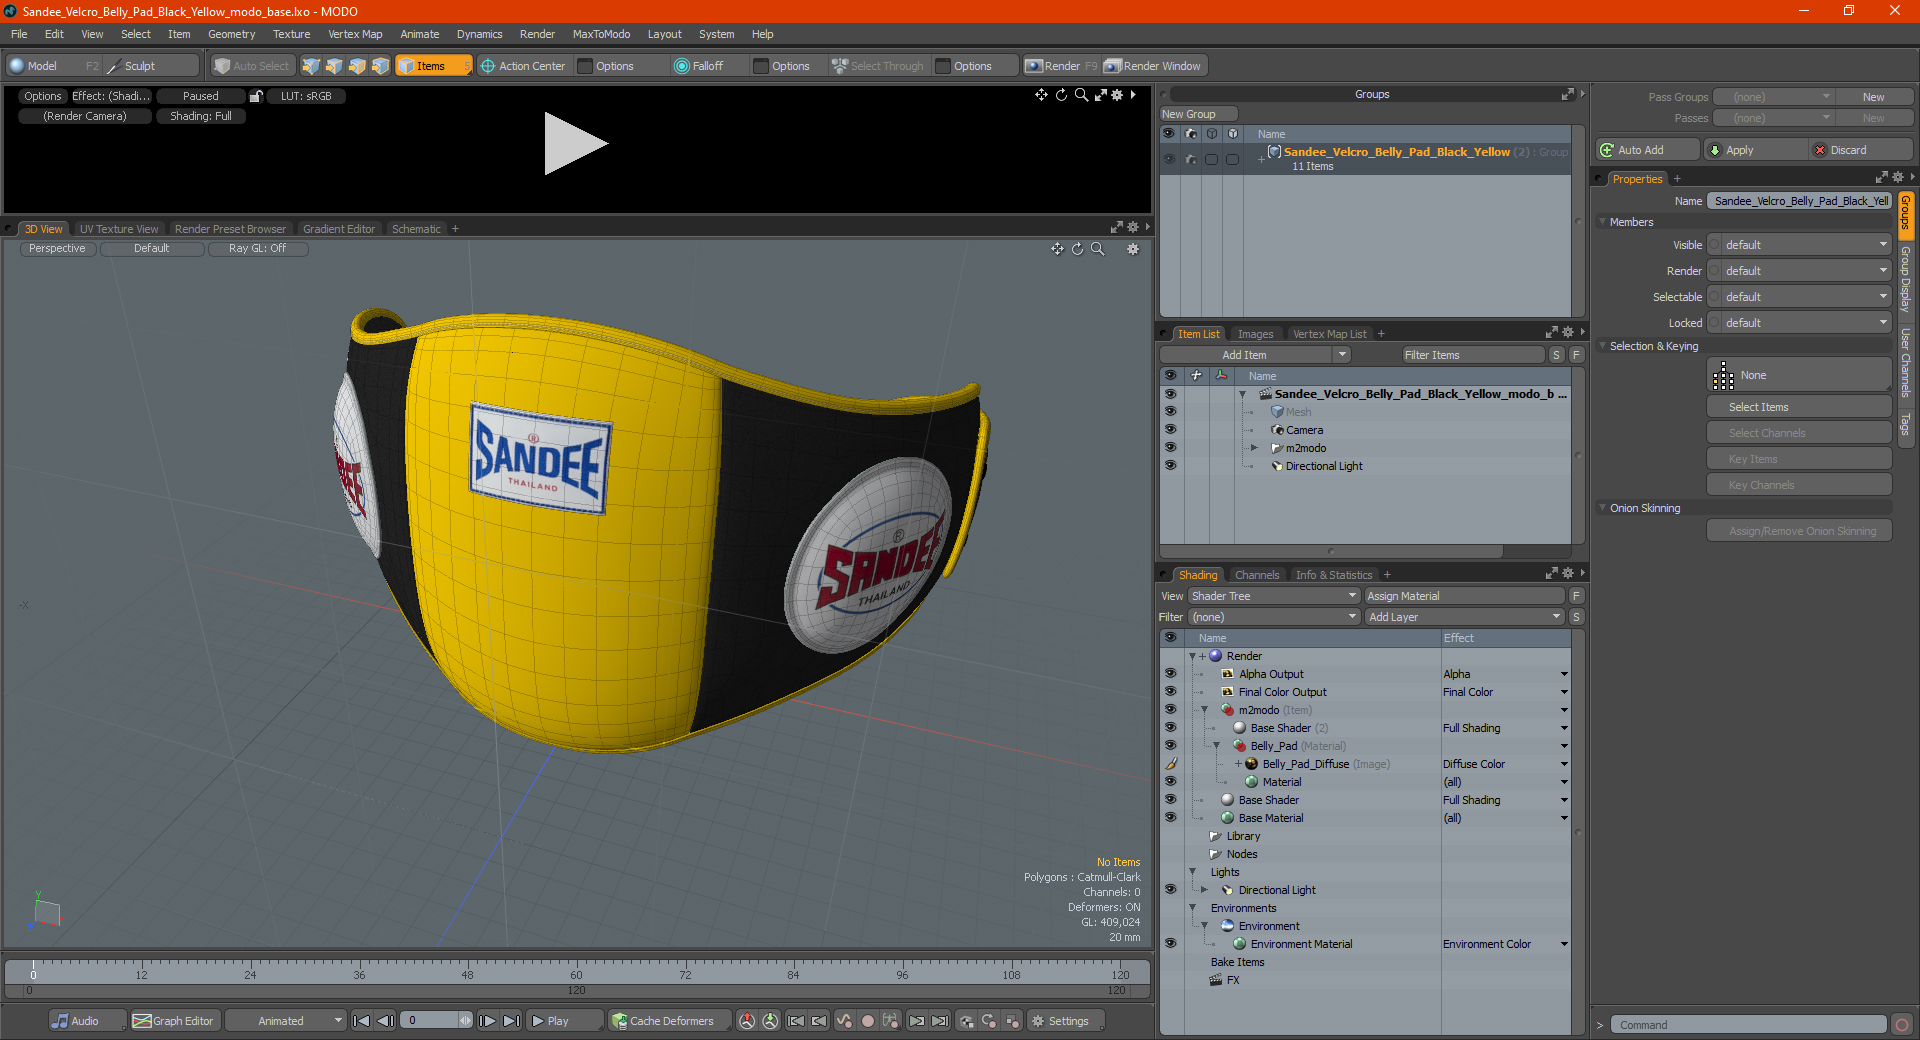The width and height of the screenshot is (1920, 1040).
Task: Open the Selectable dropdown
Action: (x=1799, y=297)
